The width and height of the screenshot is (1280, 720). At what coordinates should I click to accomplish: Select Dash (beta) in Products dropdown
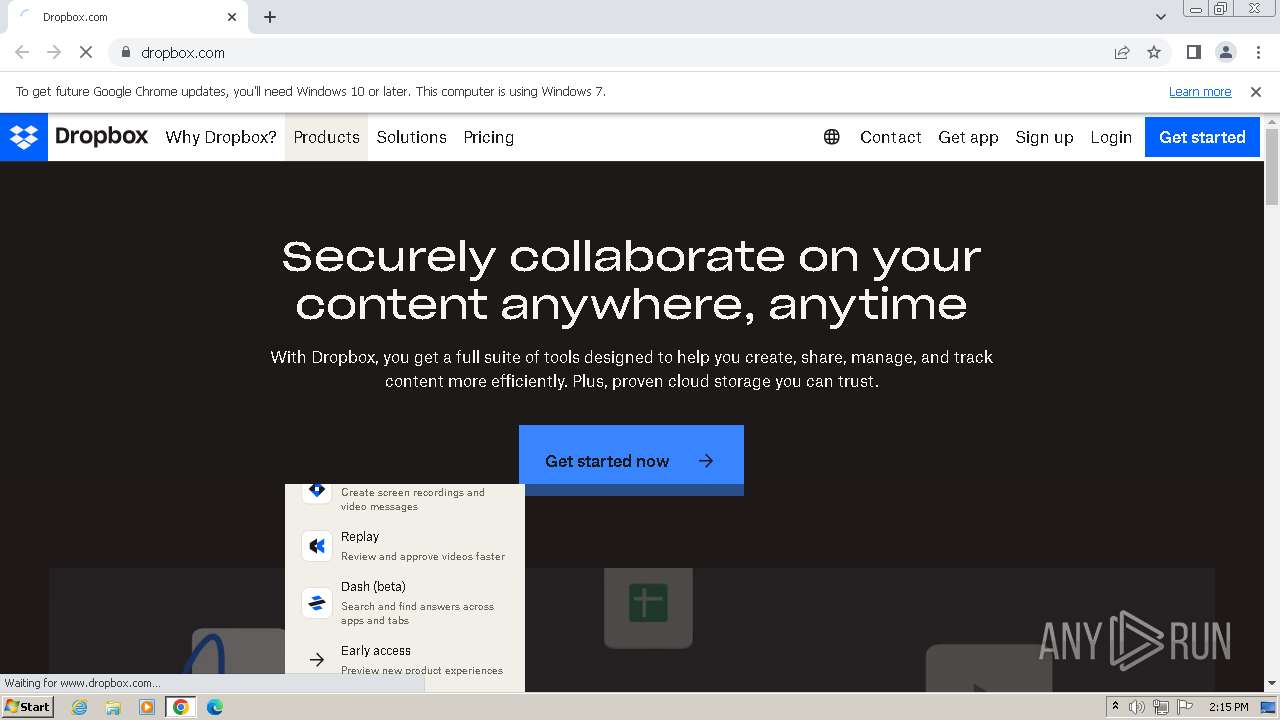pyautogui.click(x=404, y=603)
